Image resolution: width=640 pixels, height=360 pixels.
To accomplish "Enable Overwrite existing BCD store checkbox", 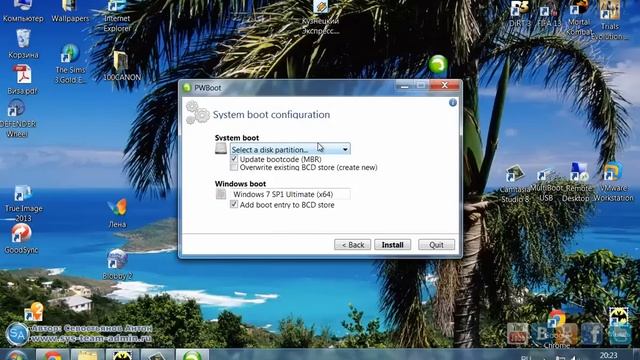I will click(x=234, y=167).
